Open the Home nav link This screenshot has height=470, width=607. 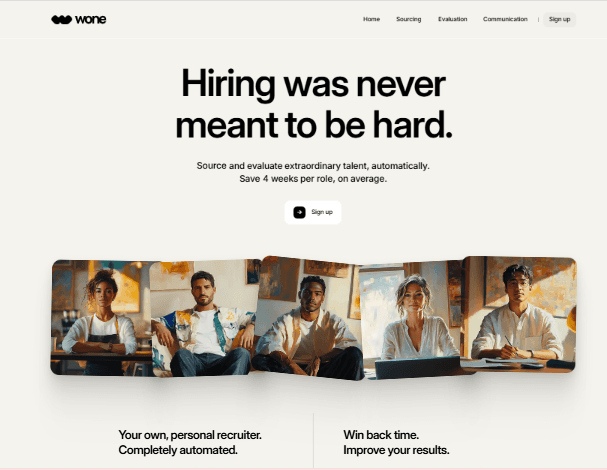[x=371, y=19]
